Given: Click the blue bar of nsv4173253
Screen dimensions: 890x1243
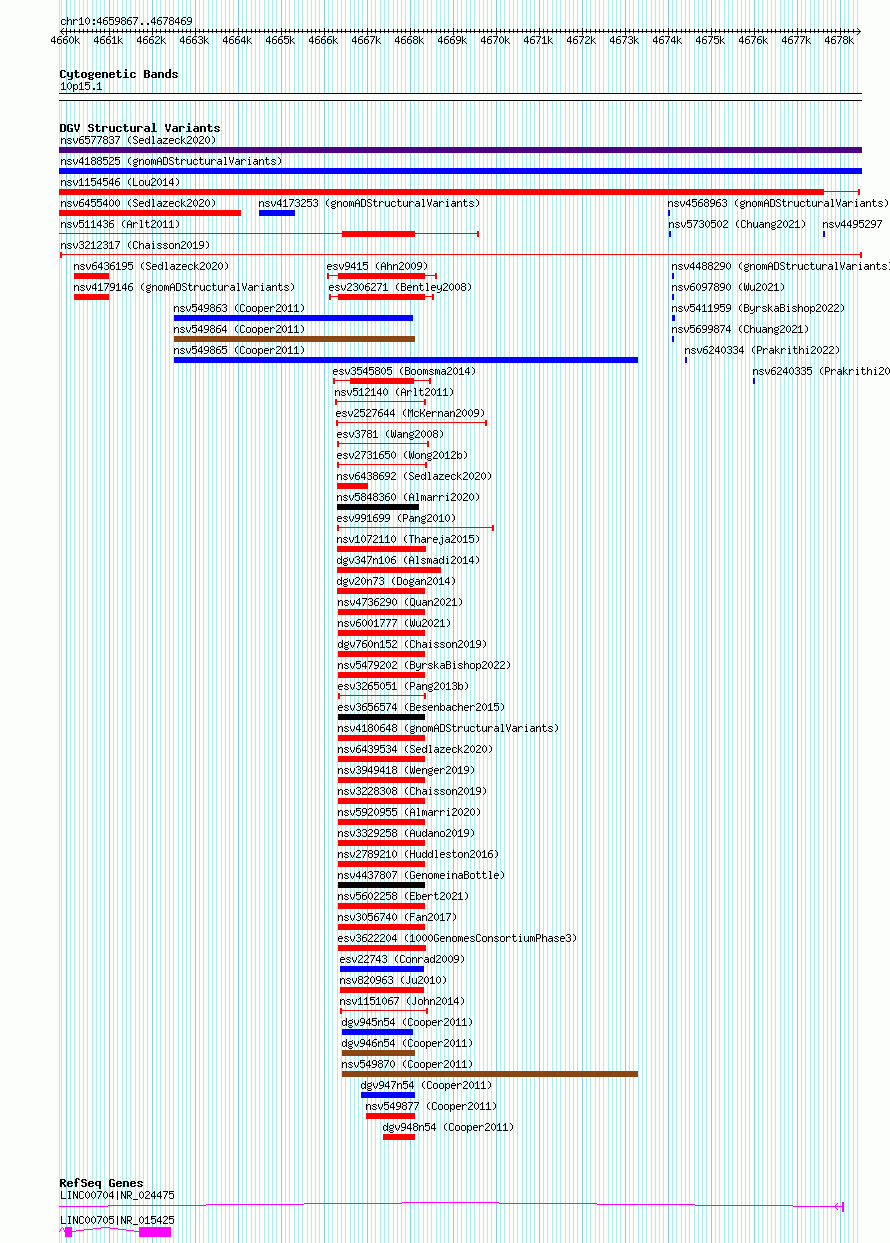Looking at the screenshot, I should tap(277, 213).
